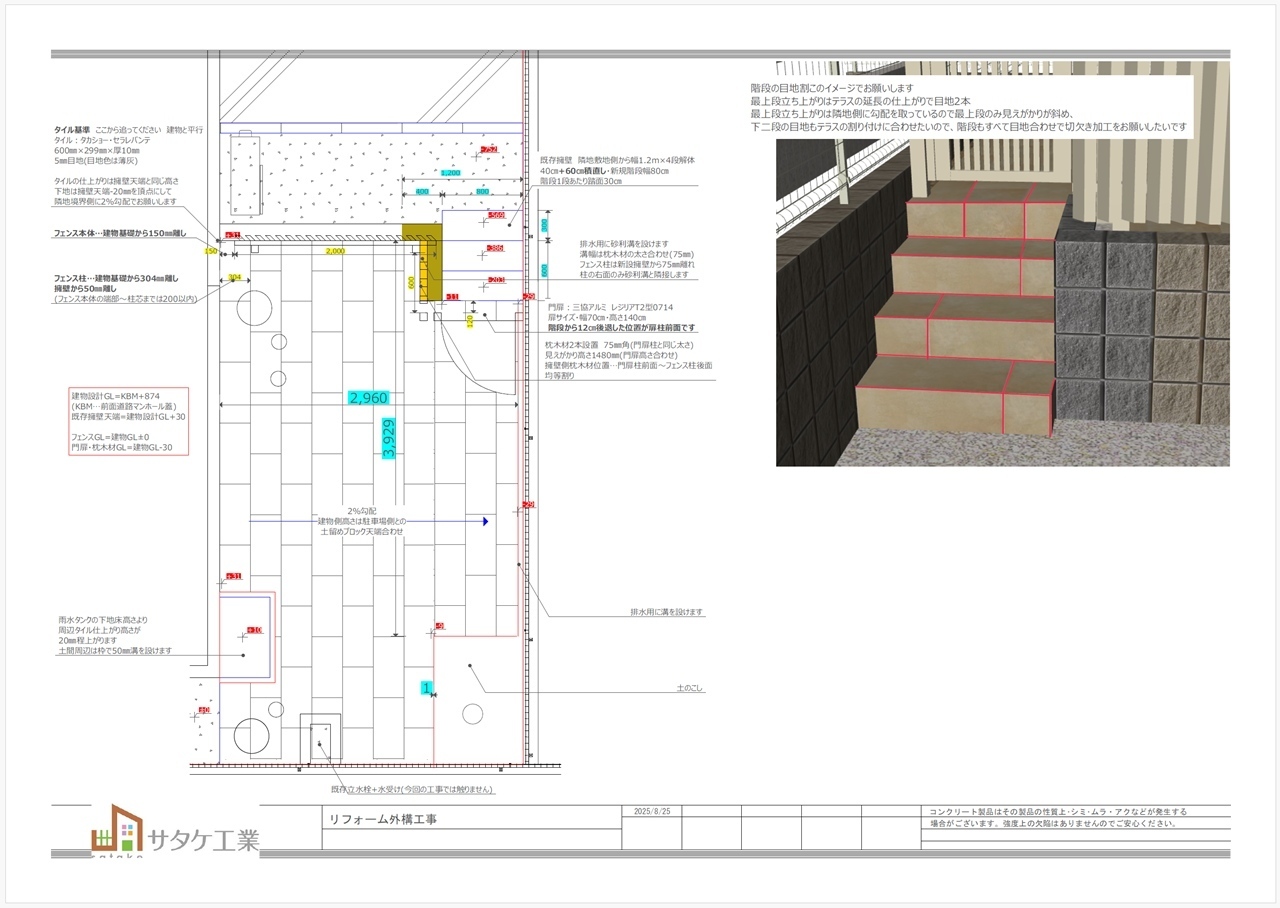
Task: Click the large circle in bottom-left of plan
Action: coord(251,736)
